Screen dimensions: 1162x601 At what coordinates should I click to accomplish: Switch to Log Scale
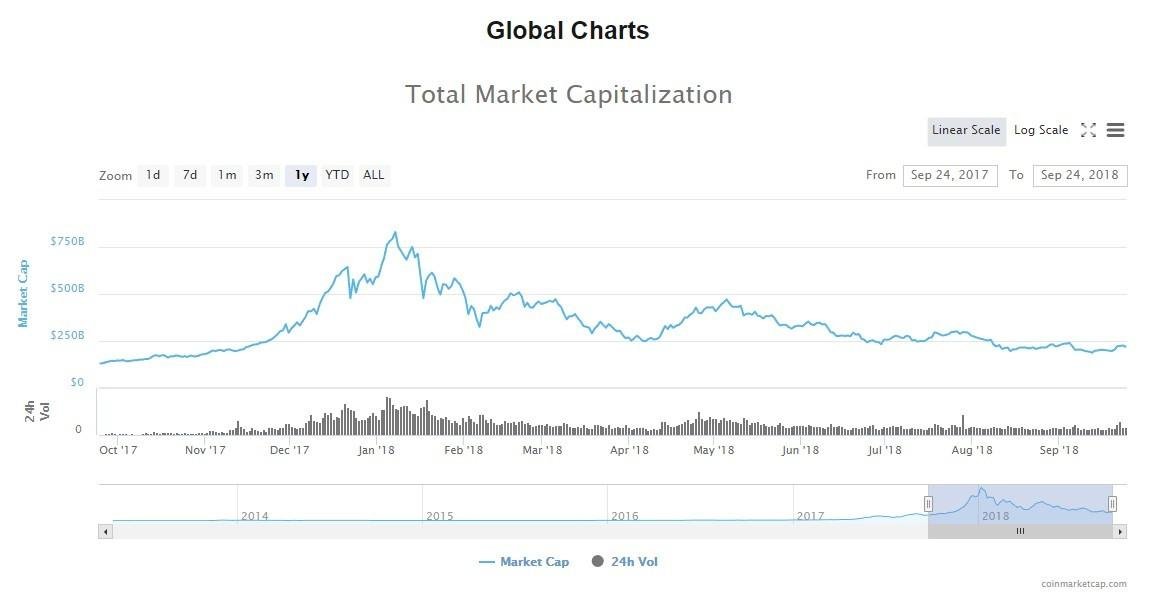[1041, 130]
